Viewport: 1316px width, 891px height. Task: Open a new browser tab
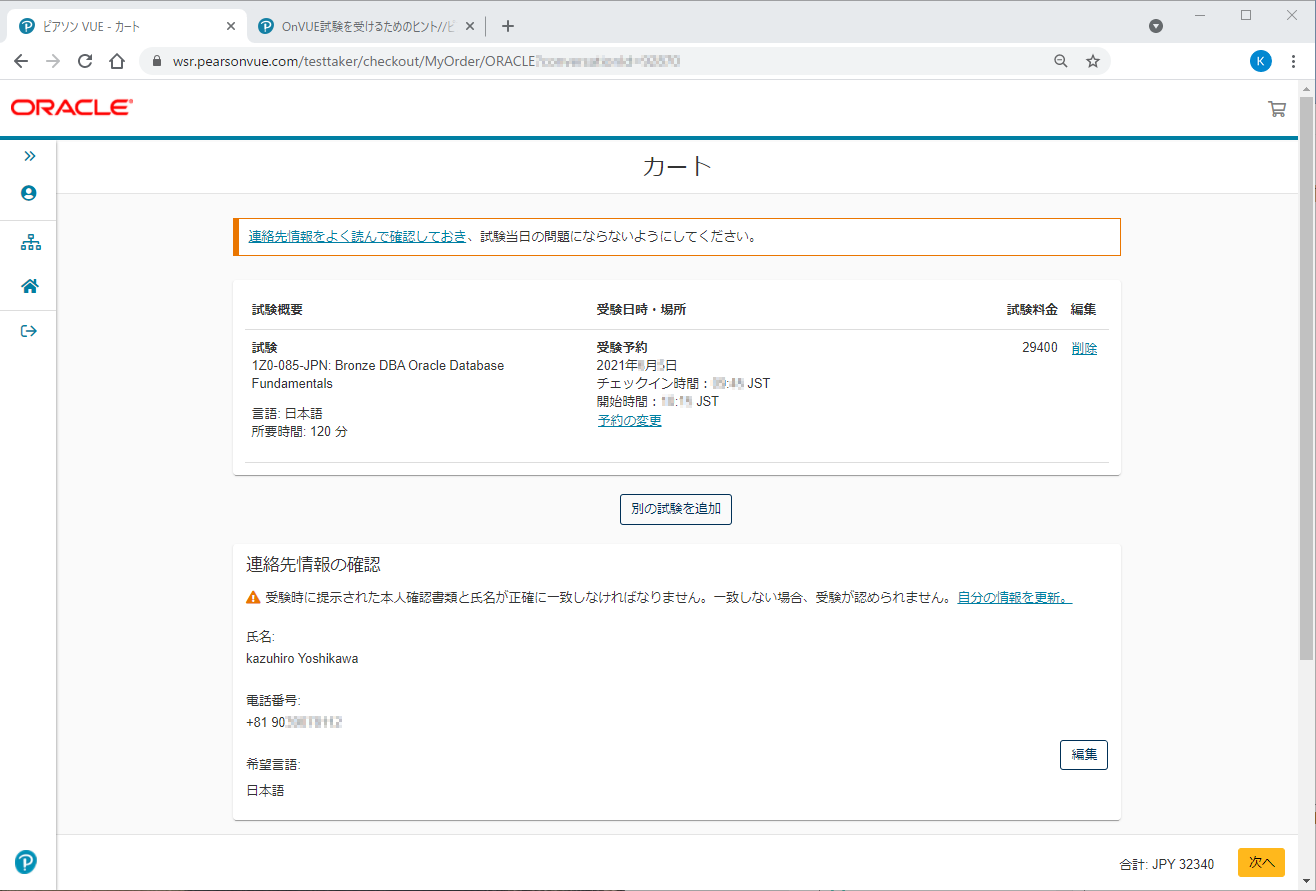[x=508, y=26]
